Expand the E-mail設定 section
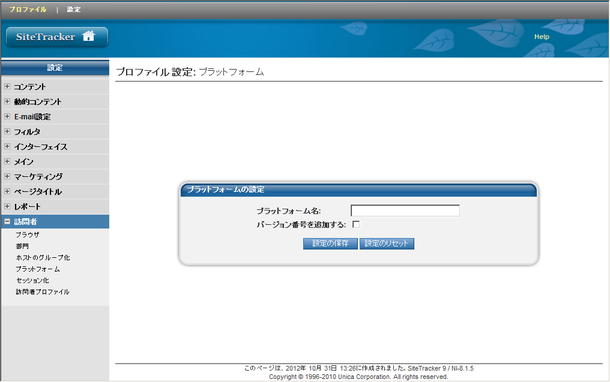The width and height of the screenshot is (610, 382). click(7, 116)
